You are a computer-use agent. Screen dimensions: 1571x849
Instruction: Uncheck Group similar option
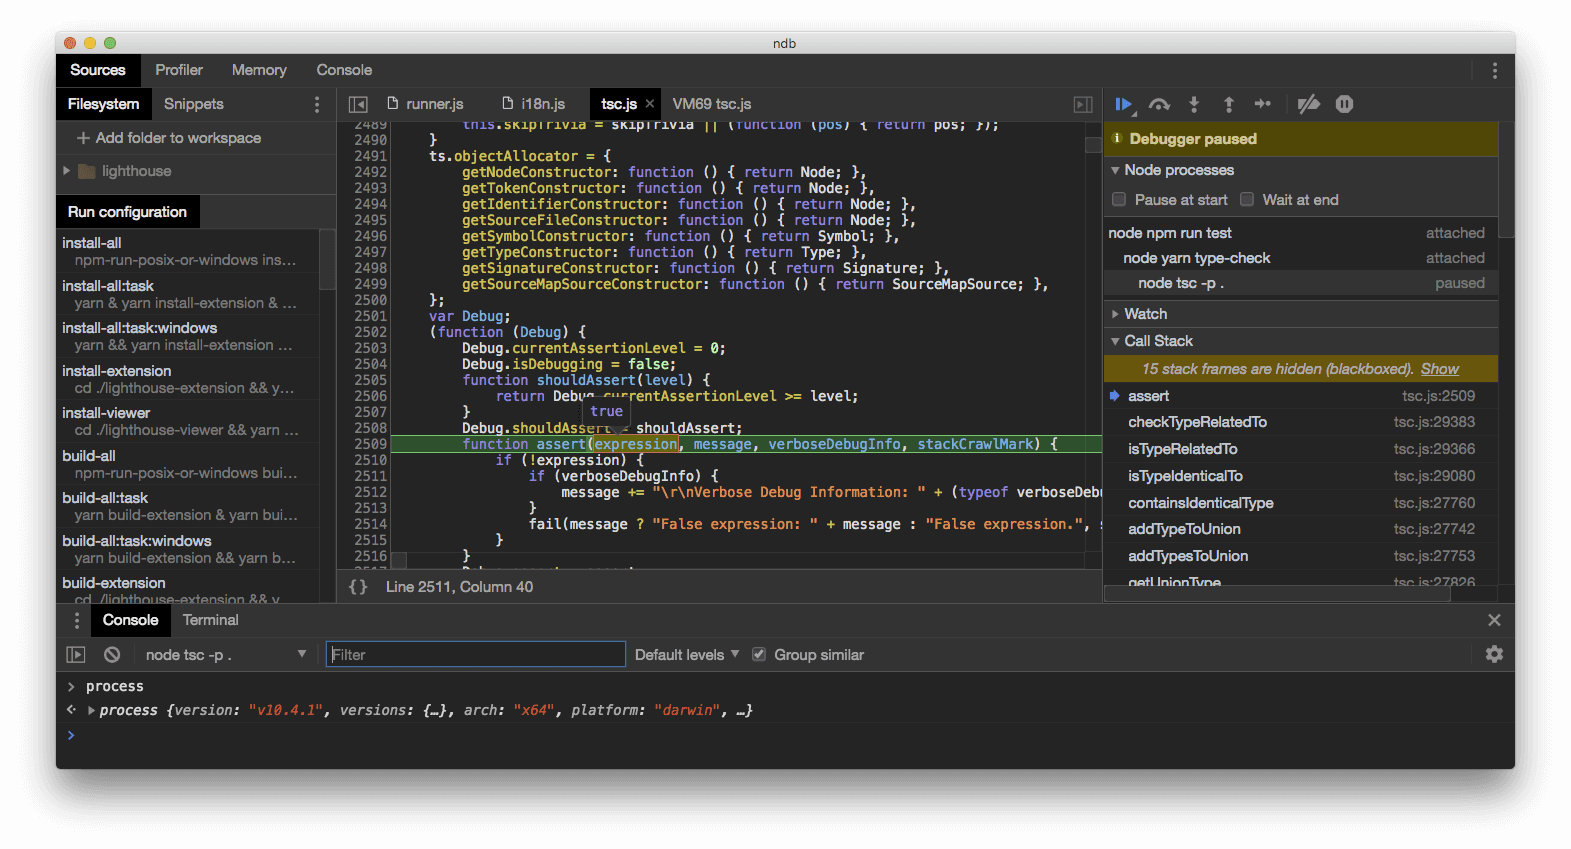(x=759, y=655)
